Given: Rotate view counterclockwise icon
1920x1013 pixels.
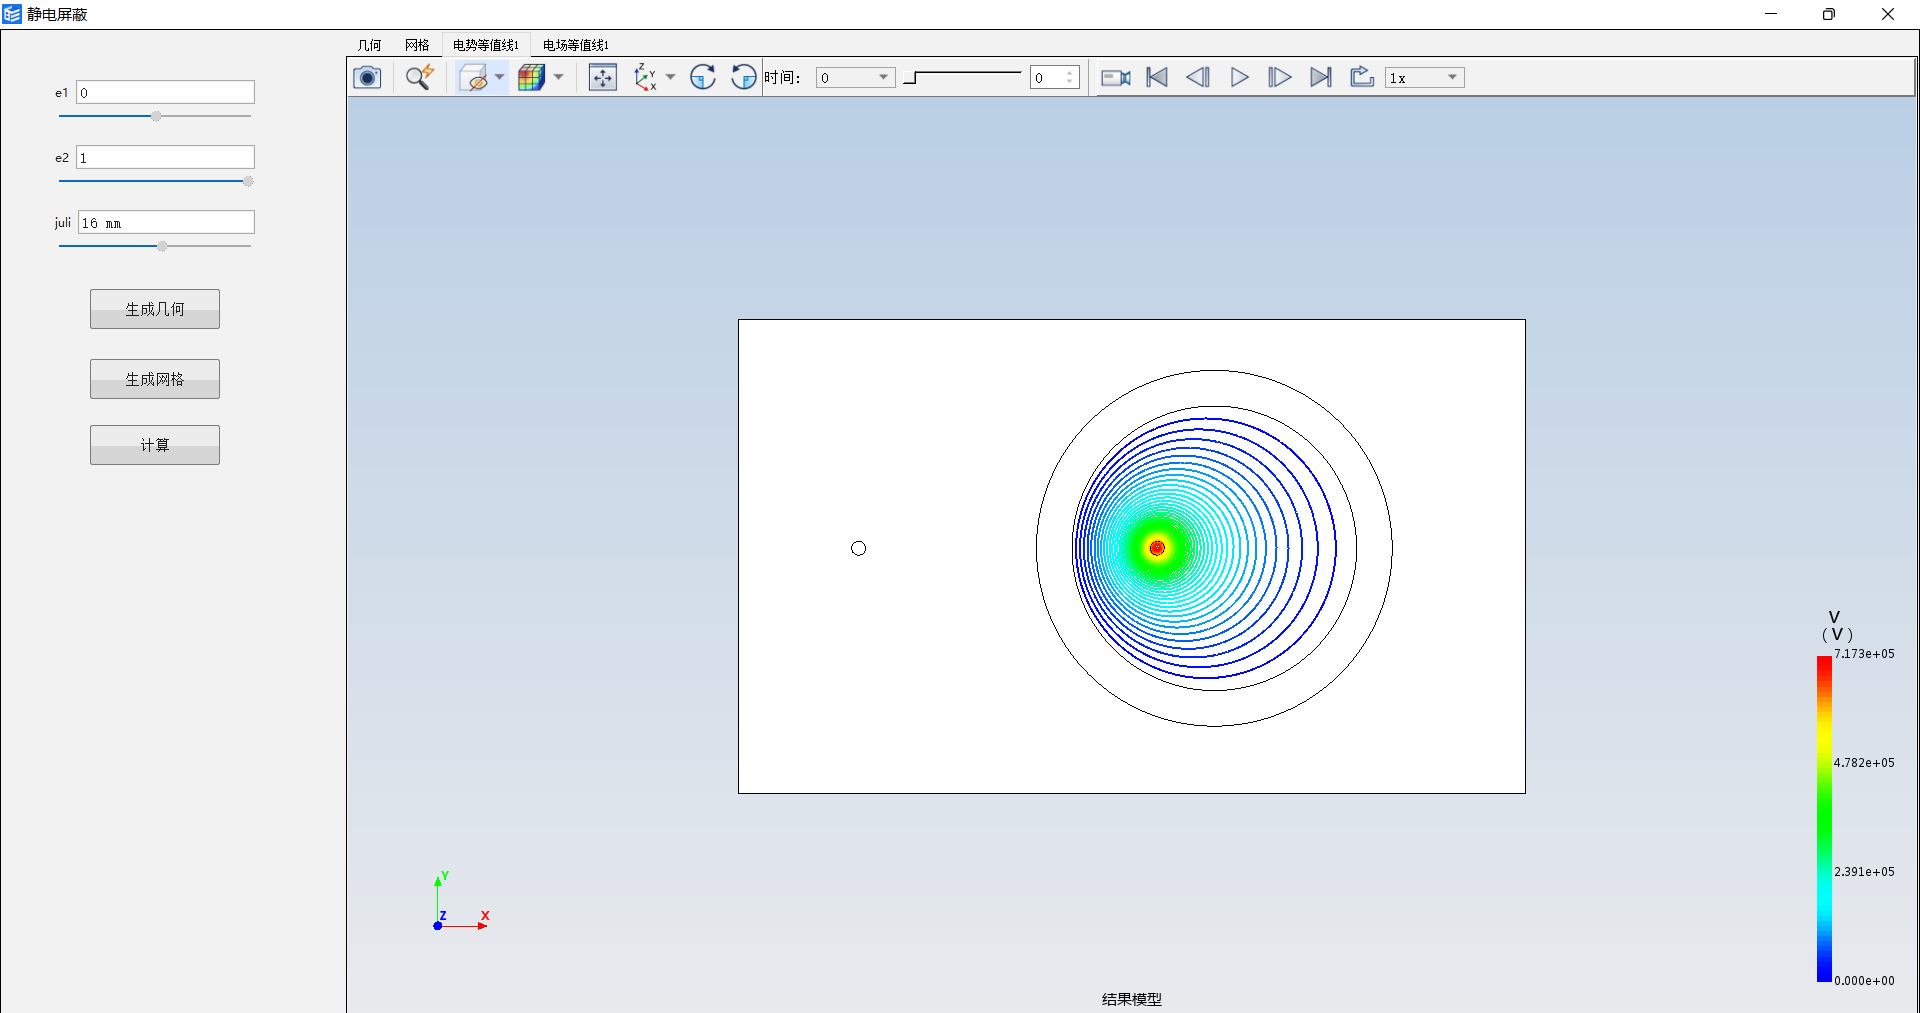Looking at the screenshot, I should click(743, 77).
